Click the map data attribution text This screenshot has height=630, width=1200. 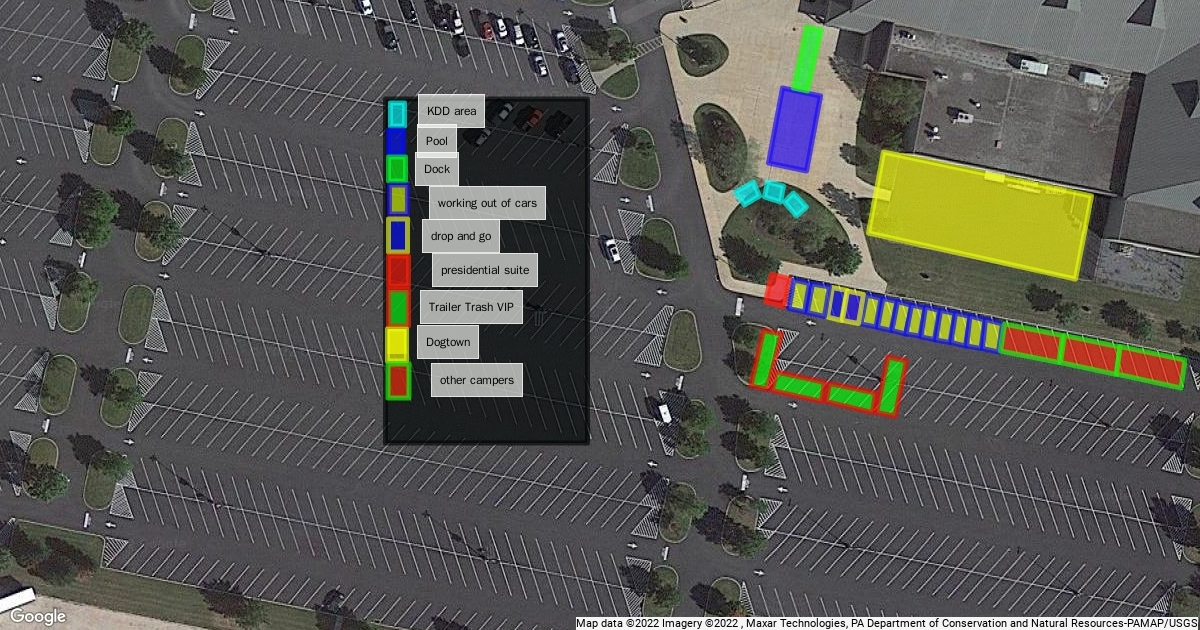[x=886, y=623]
